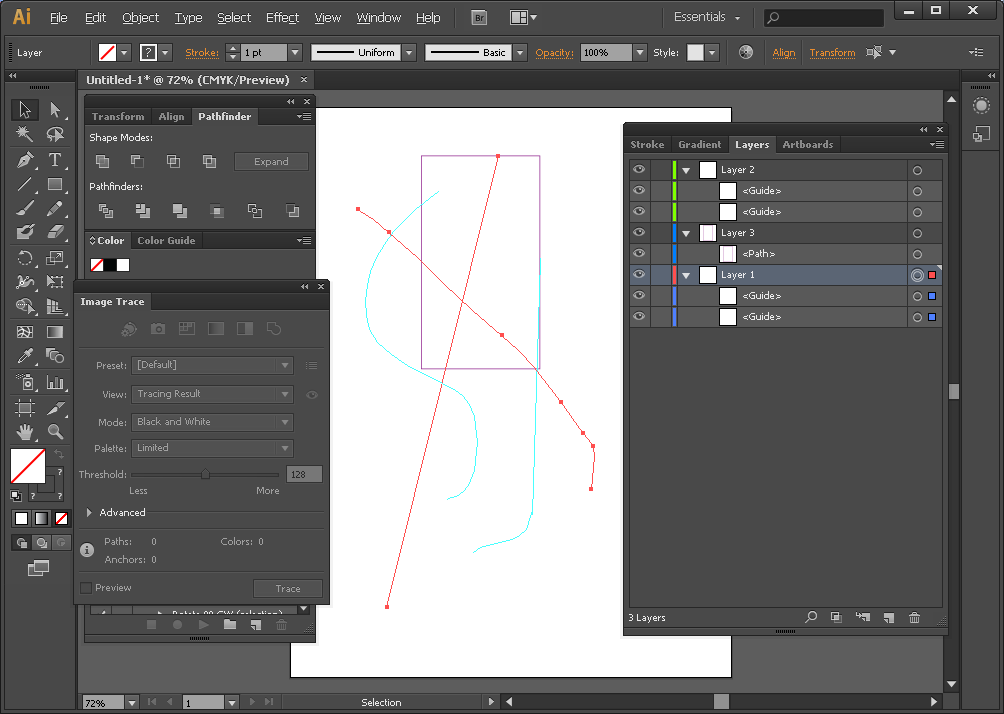Open Adobe Bridge from the Br icon
The width and height of the screenshot is (1004, 714).
pos(479,18)
